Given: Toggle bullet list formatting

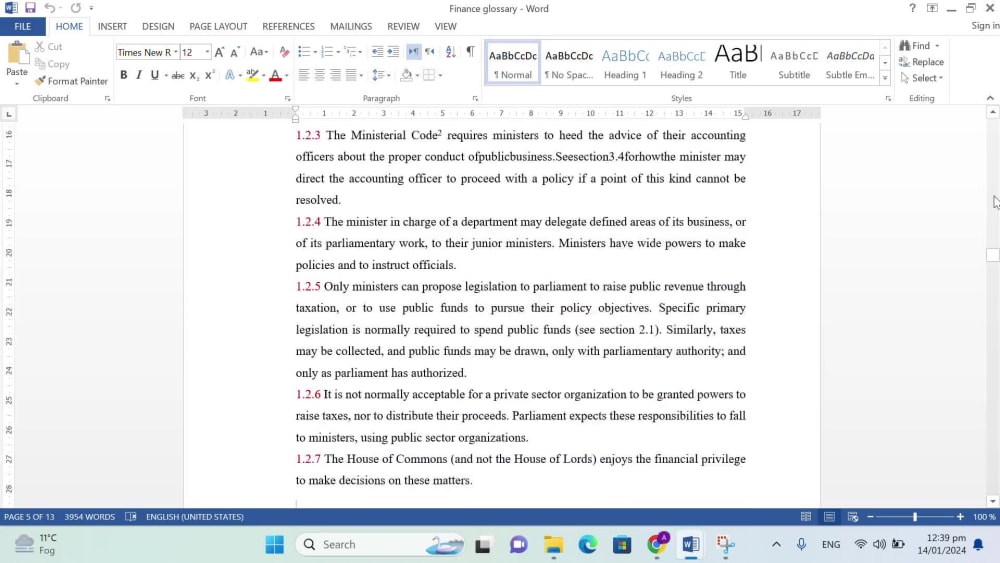Looking at the screenshot, I should [304, 52].
